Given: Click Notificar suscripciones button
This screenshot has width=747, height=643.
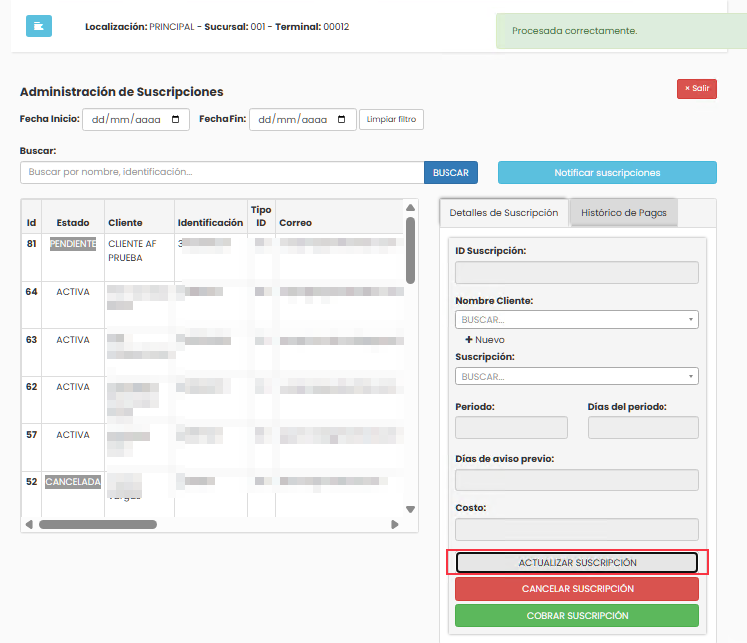Looking at the screenshot, I should 607,172.
